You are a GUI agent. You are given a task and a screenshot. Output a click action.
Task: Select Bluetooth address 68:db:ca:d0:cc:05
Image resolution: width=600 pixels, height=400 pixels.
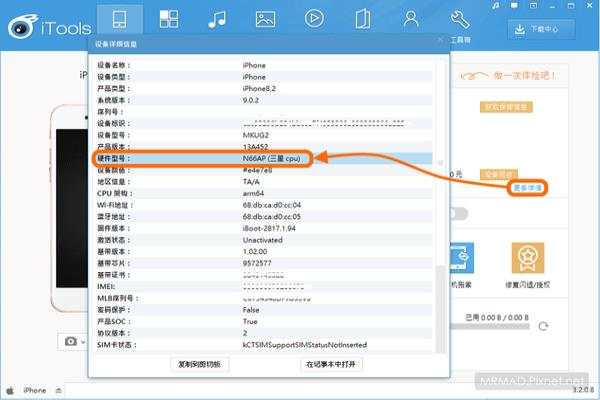coord(272,217)
